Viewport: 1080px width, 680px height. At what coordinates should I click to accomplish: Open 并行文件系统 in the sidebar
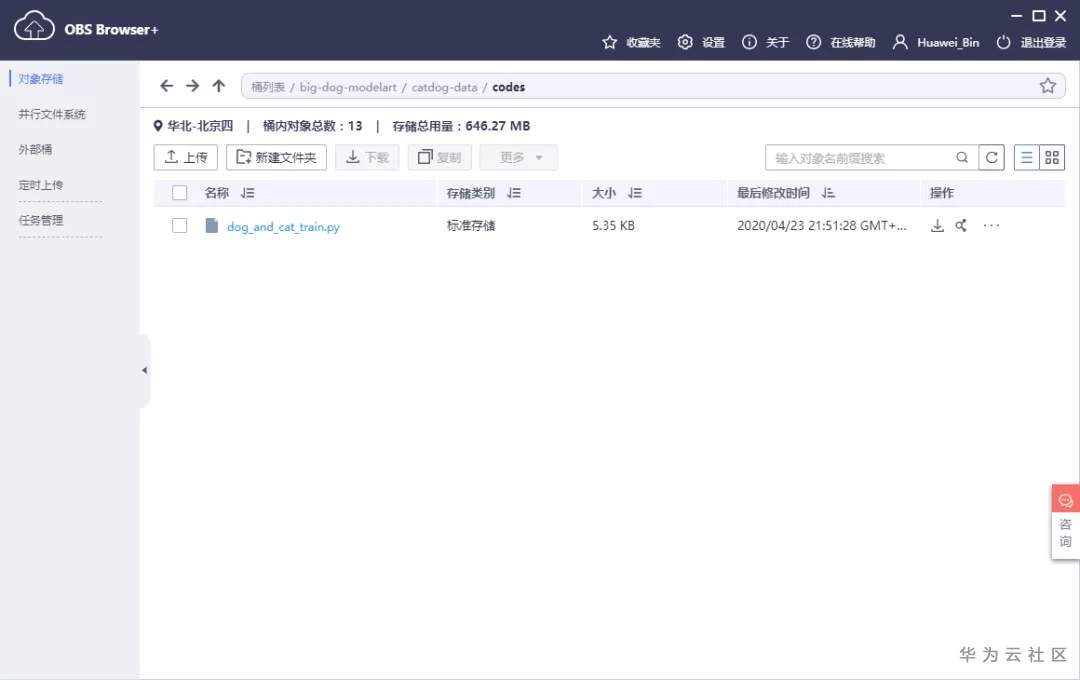coord(52,114)
